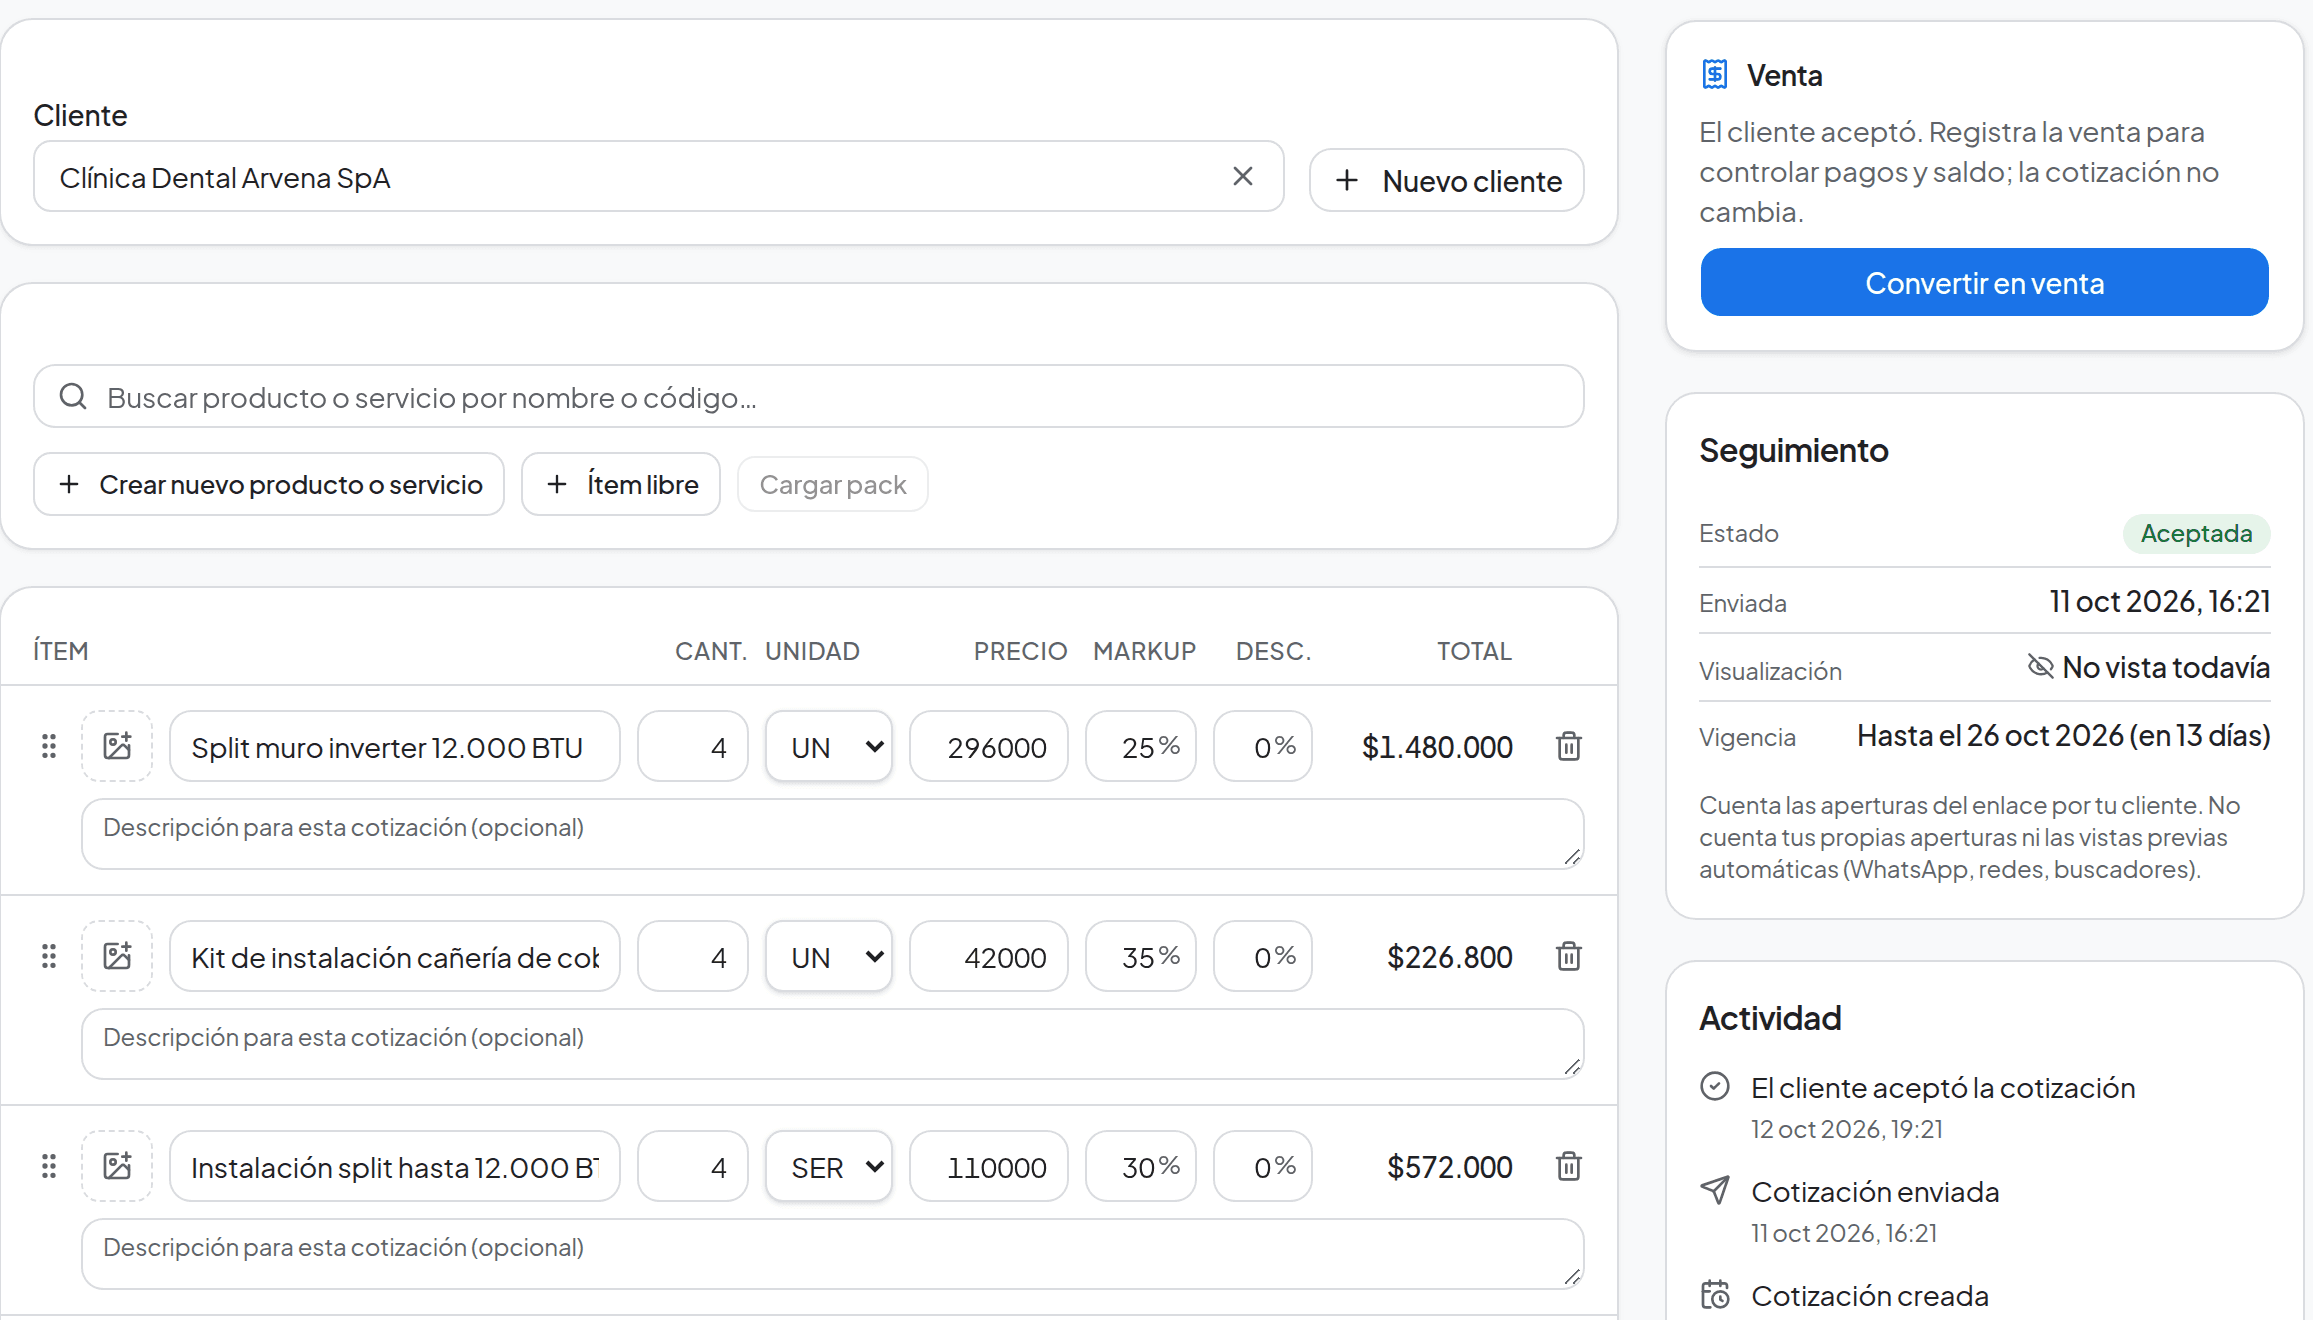Click the MARKUP column header

[x=1144, y=651]
